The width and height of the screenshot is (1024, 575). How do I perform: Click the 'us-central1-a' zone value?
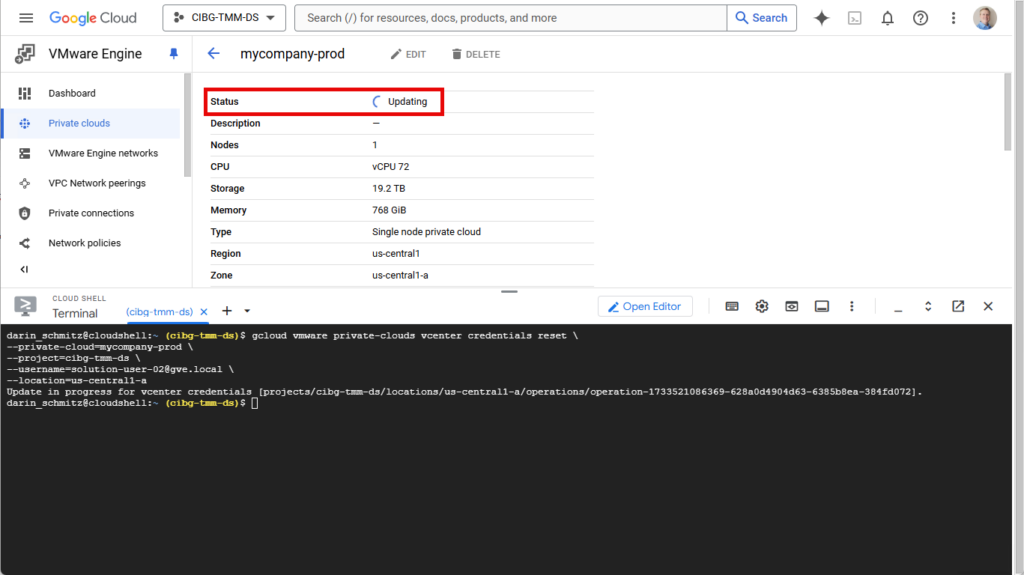[400, 275]
